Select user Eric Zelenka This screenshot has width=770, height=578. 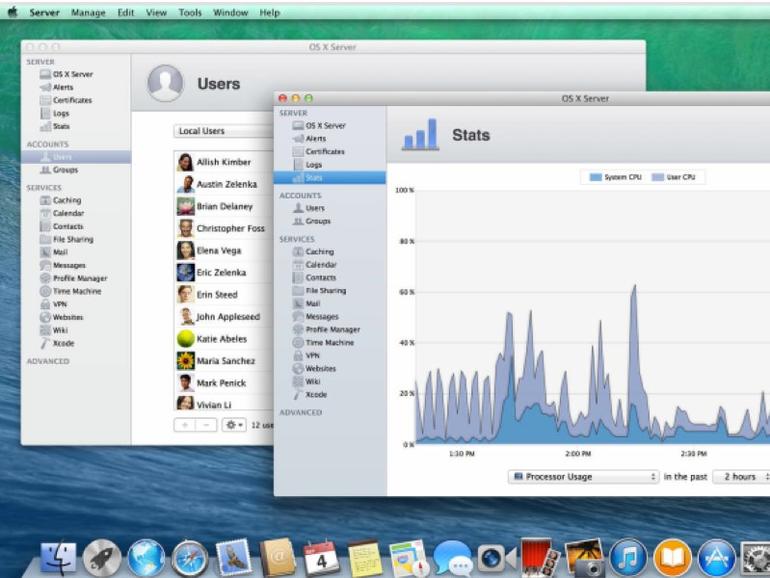[223, 273]
